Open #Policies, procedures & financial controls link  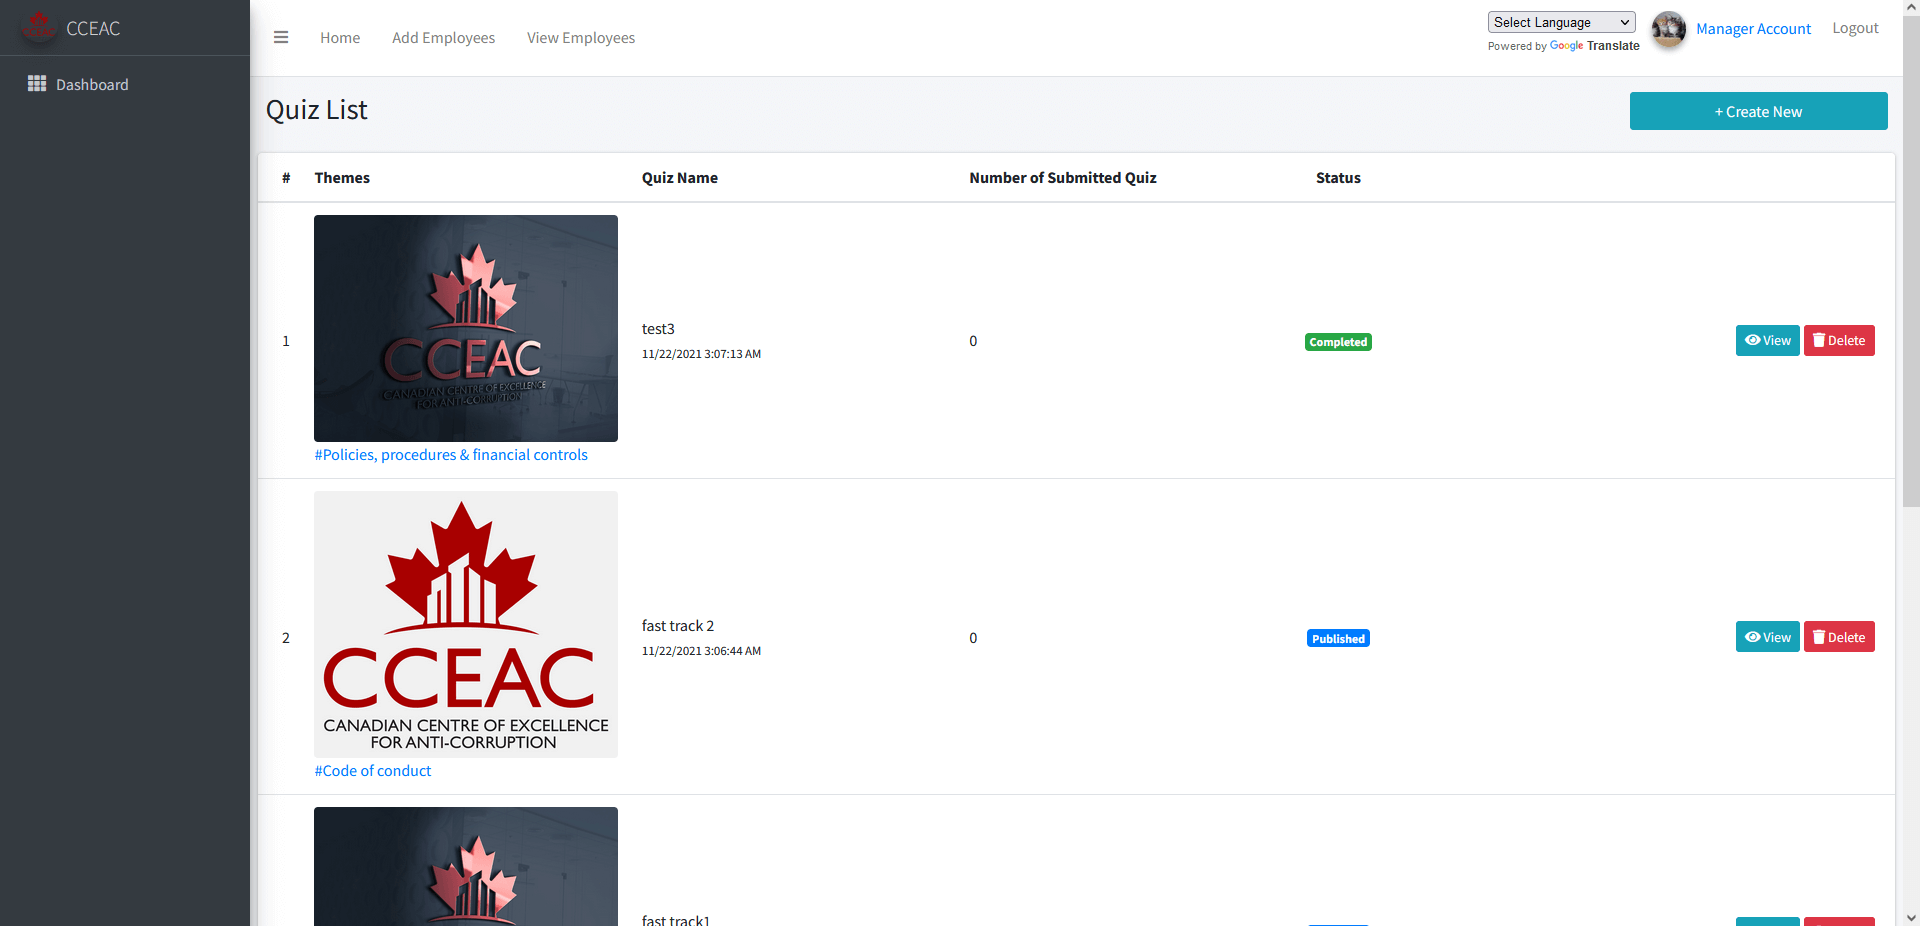pos(451,455)
